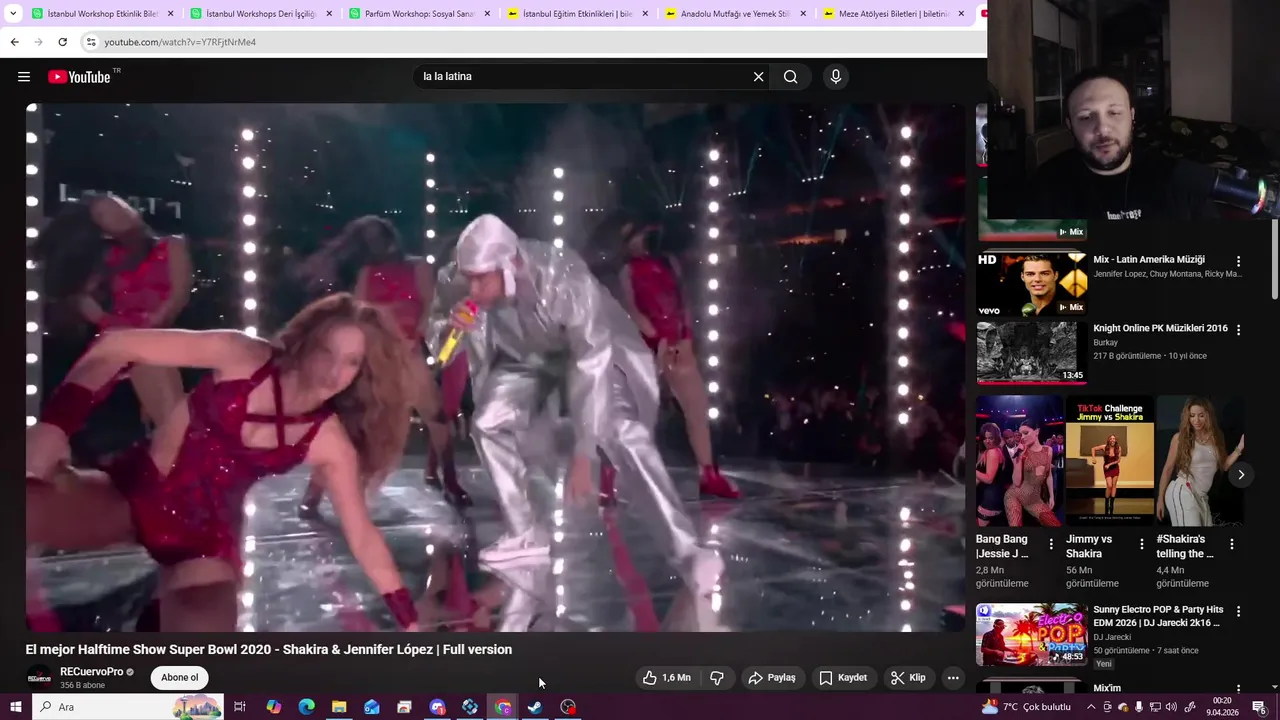1280x720 pixels.
Task: Open the YouTube hamburger guide menu
Action: tap(24, 77)
